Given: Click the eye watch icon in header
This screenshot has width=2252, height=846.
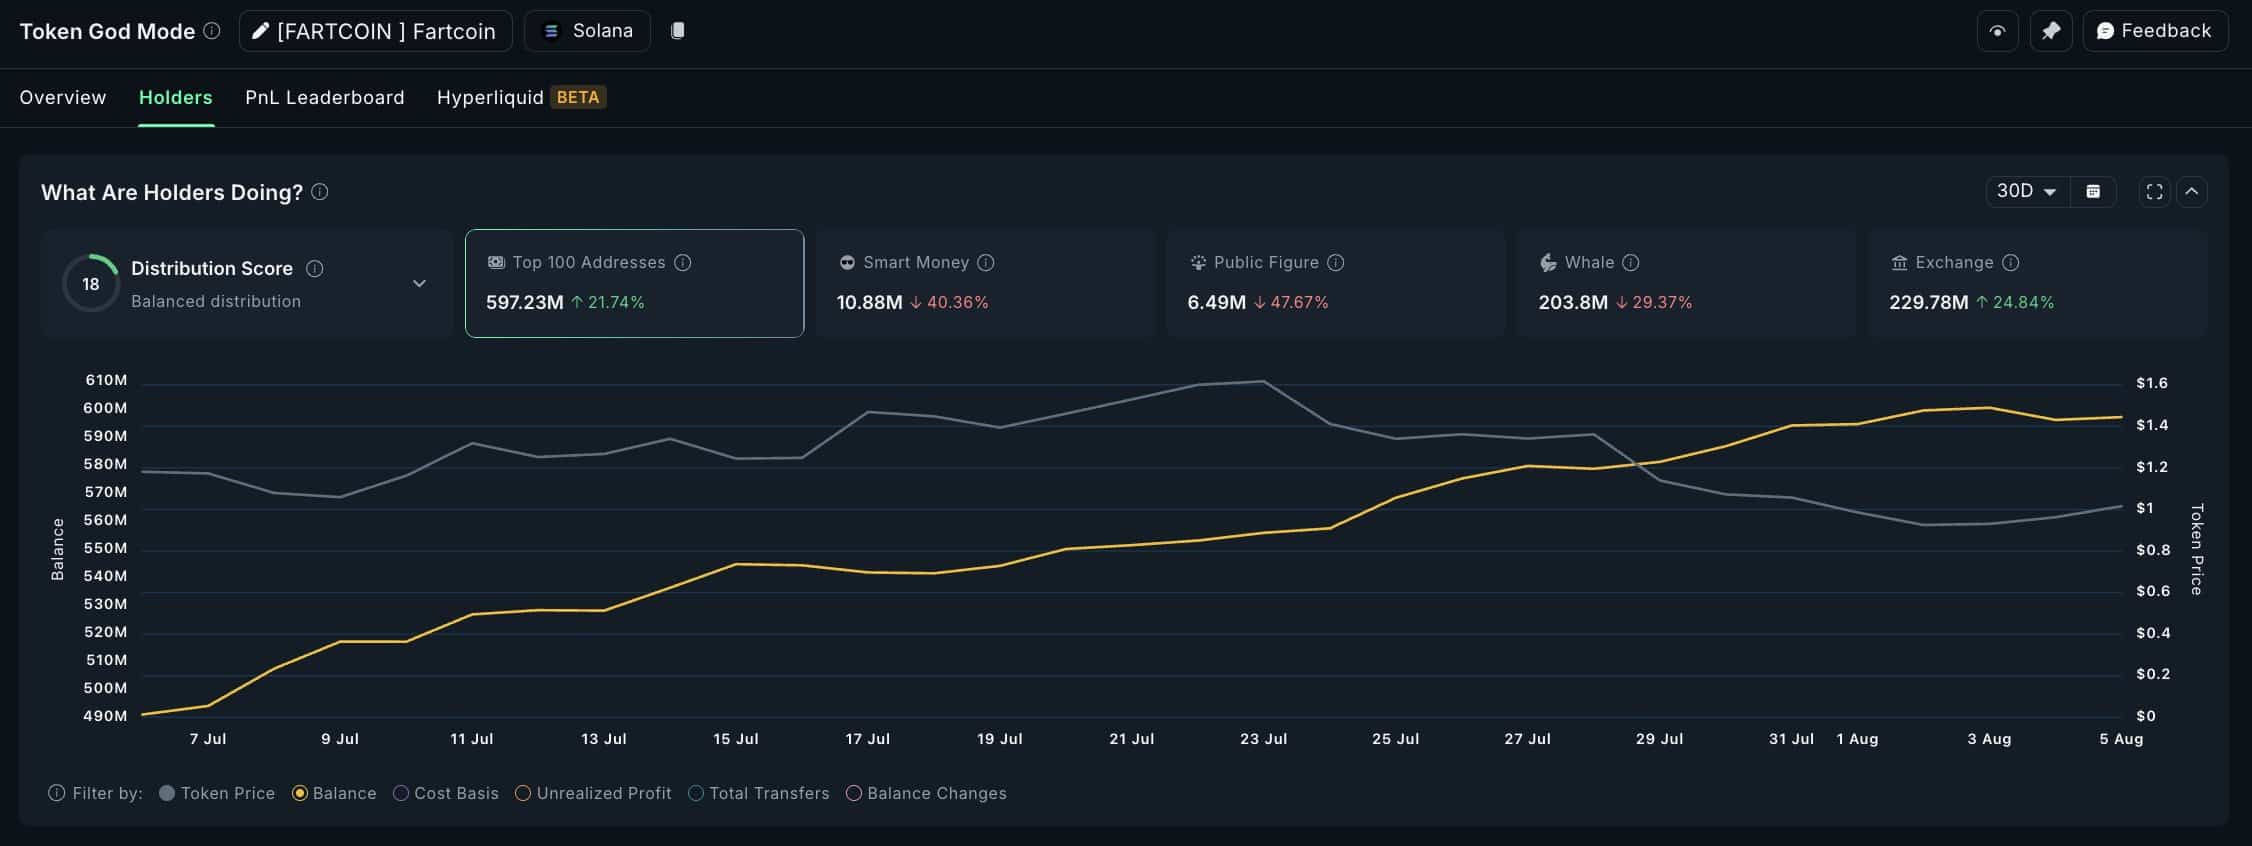Looking at the screenshot, I should click(x=1997, y=31).
